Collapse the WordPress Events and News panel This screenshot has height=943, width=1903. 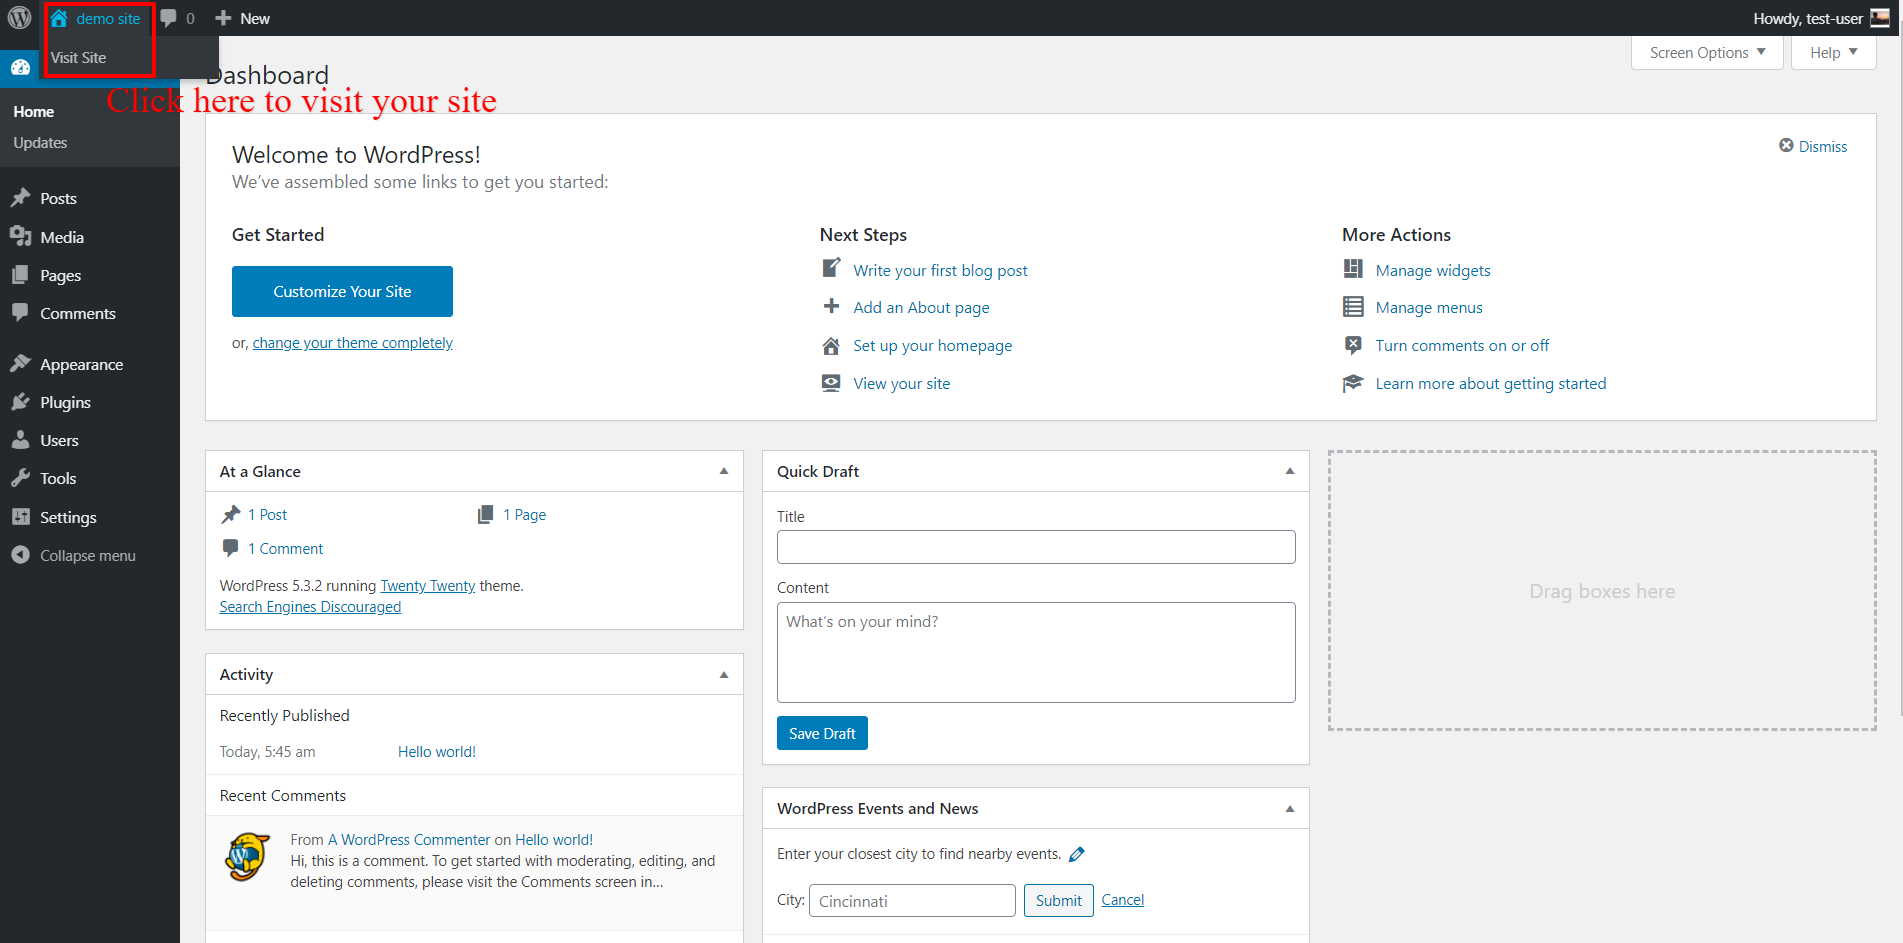coord(1290,809)
